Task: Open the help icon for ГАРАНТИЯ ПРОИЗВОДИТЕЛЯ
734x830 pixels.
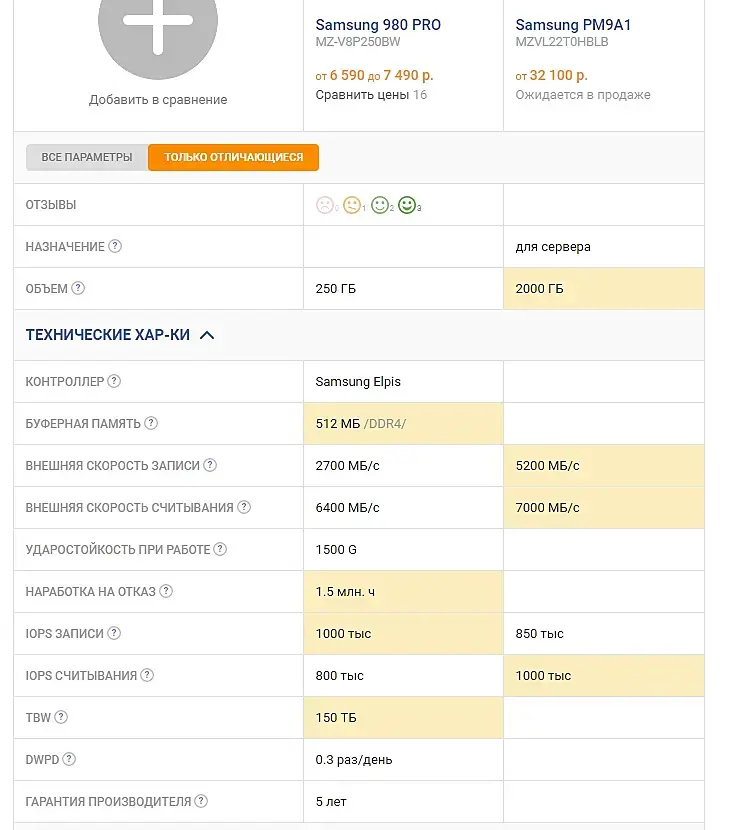Action: pos(201,801)
